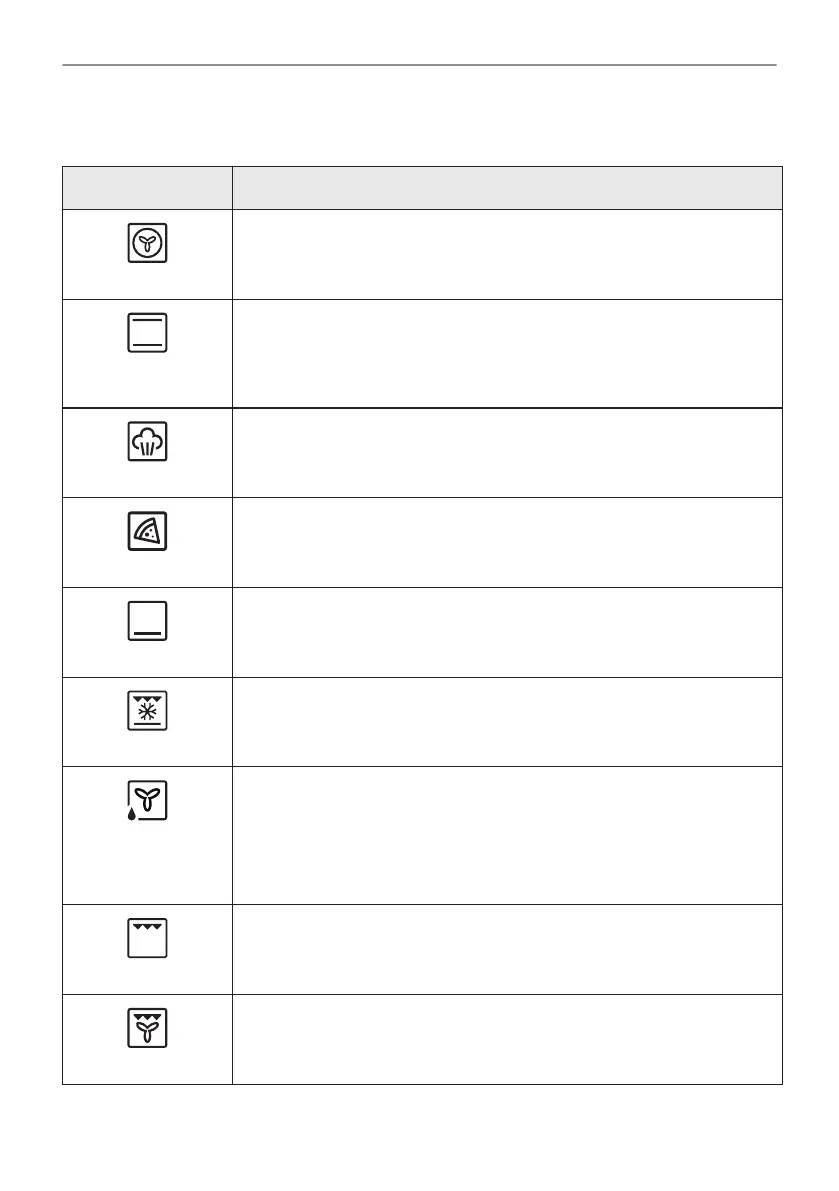This screenshot has width=839, height=1191.
Task: Choose the steam cloud baking icon
Action: coord(147,441)
